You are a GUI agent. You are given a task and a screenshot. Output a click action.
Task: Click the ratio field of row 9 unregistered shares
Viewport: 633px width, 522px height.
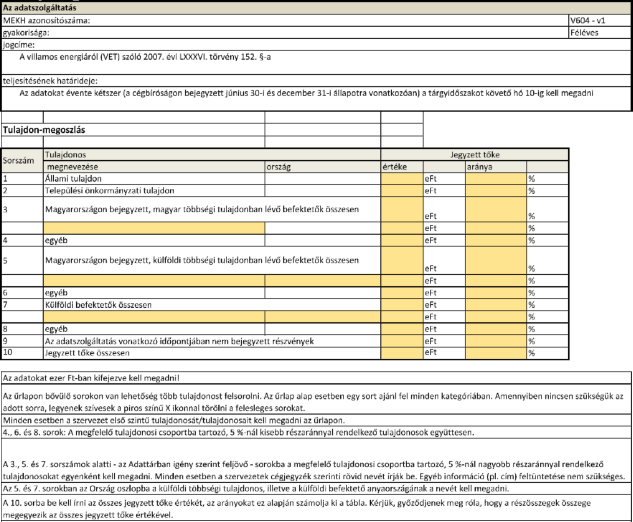pos(496,341)
